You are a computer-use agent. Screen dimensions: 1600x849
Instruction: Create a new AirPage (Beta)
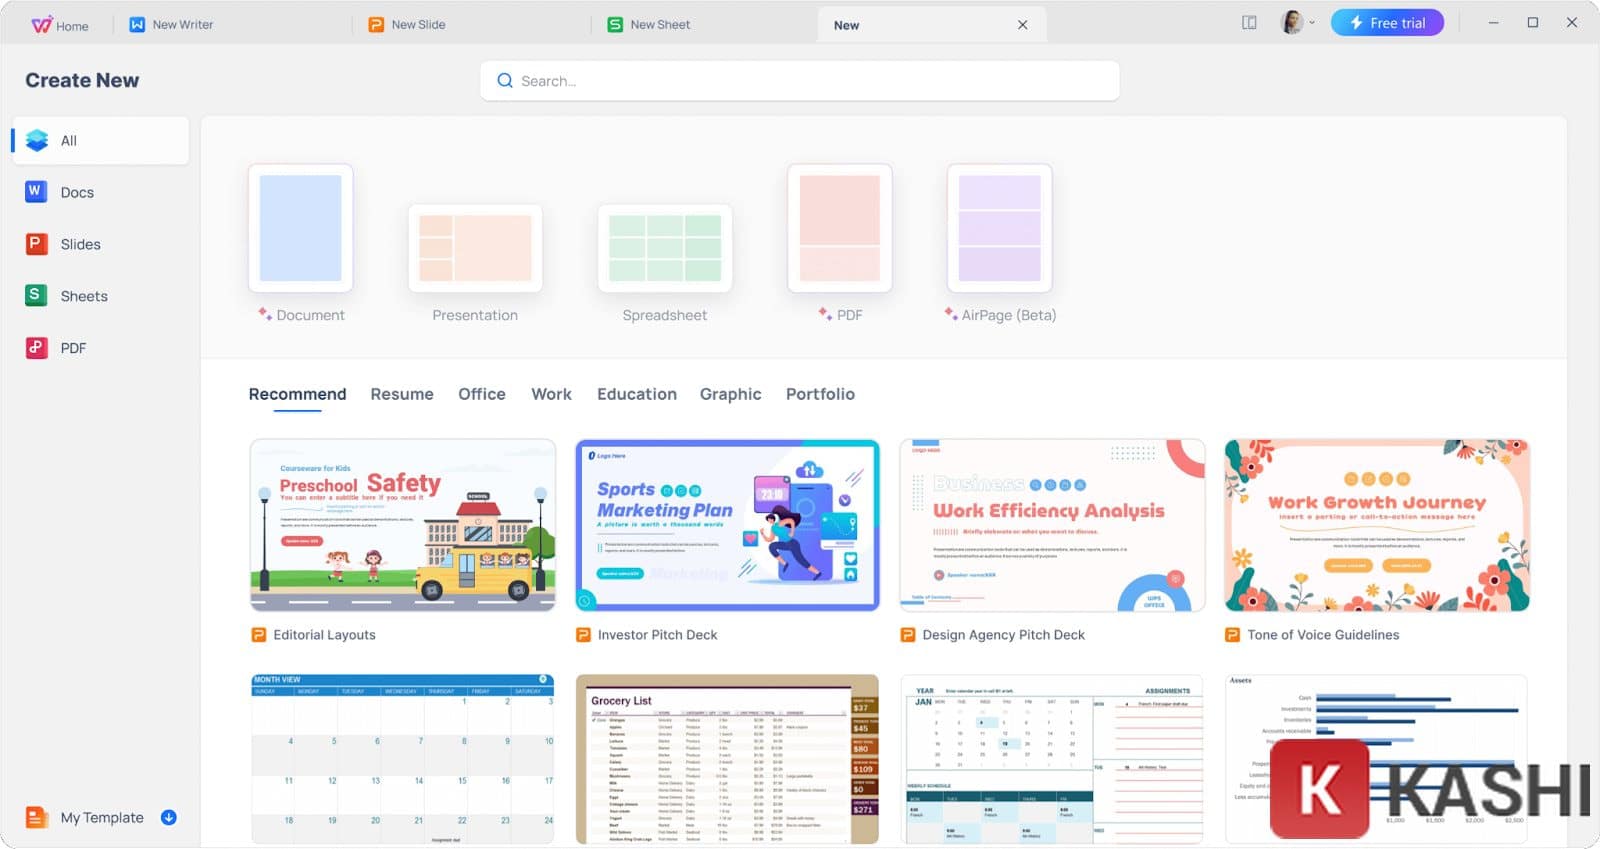pos(1000,228)
